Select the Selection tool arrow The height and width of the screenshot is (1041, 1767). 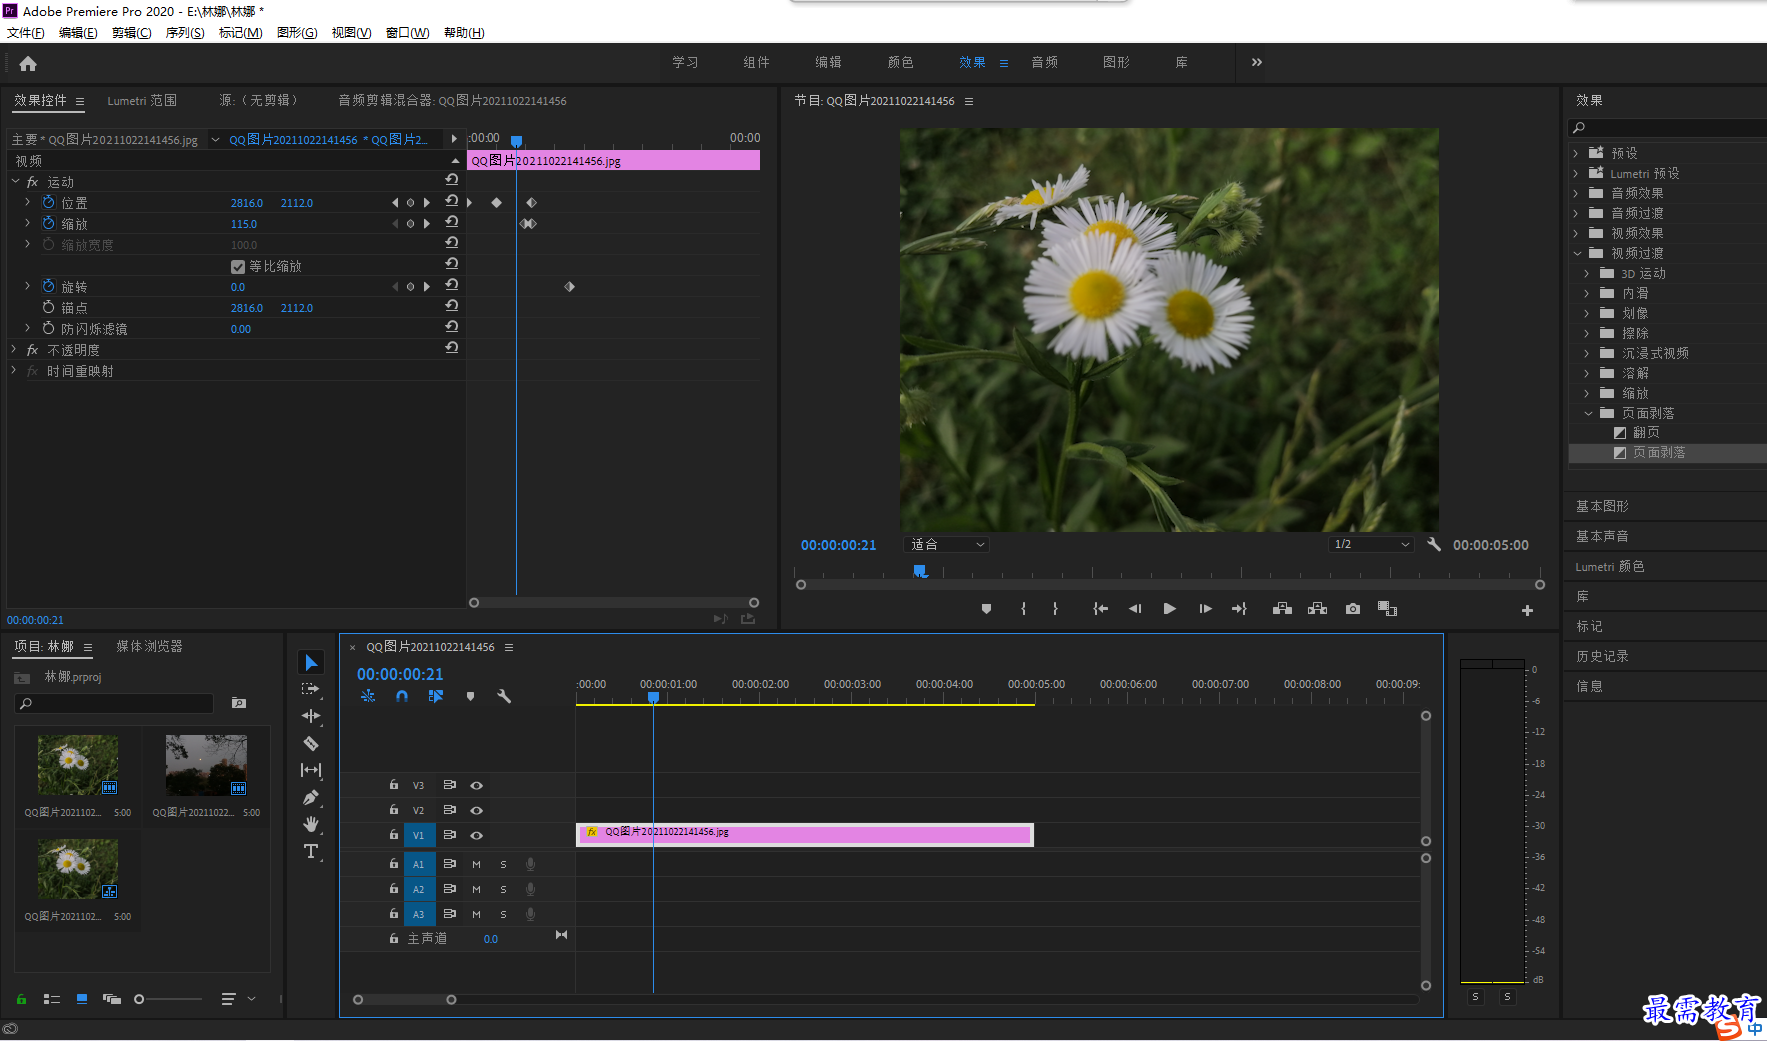coord(311,663)
